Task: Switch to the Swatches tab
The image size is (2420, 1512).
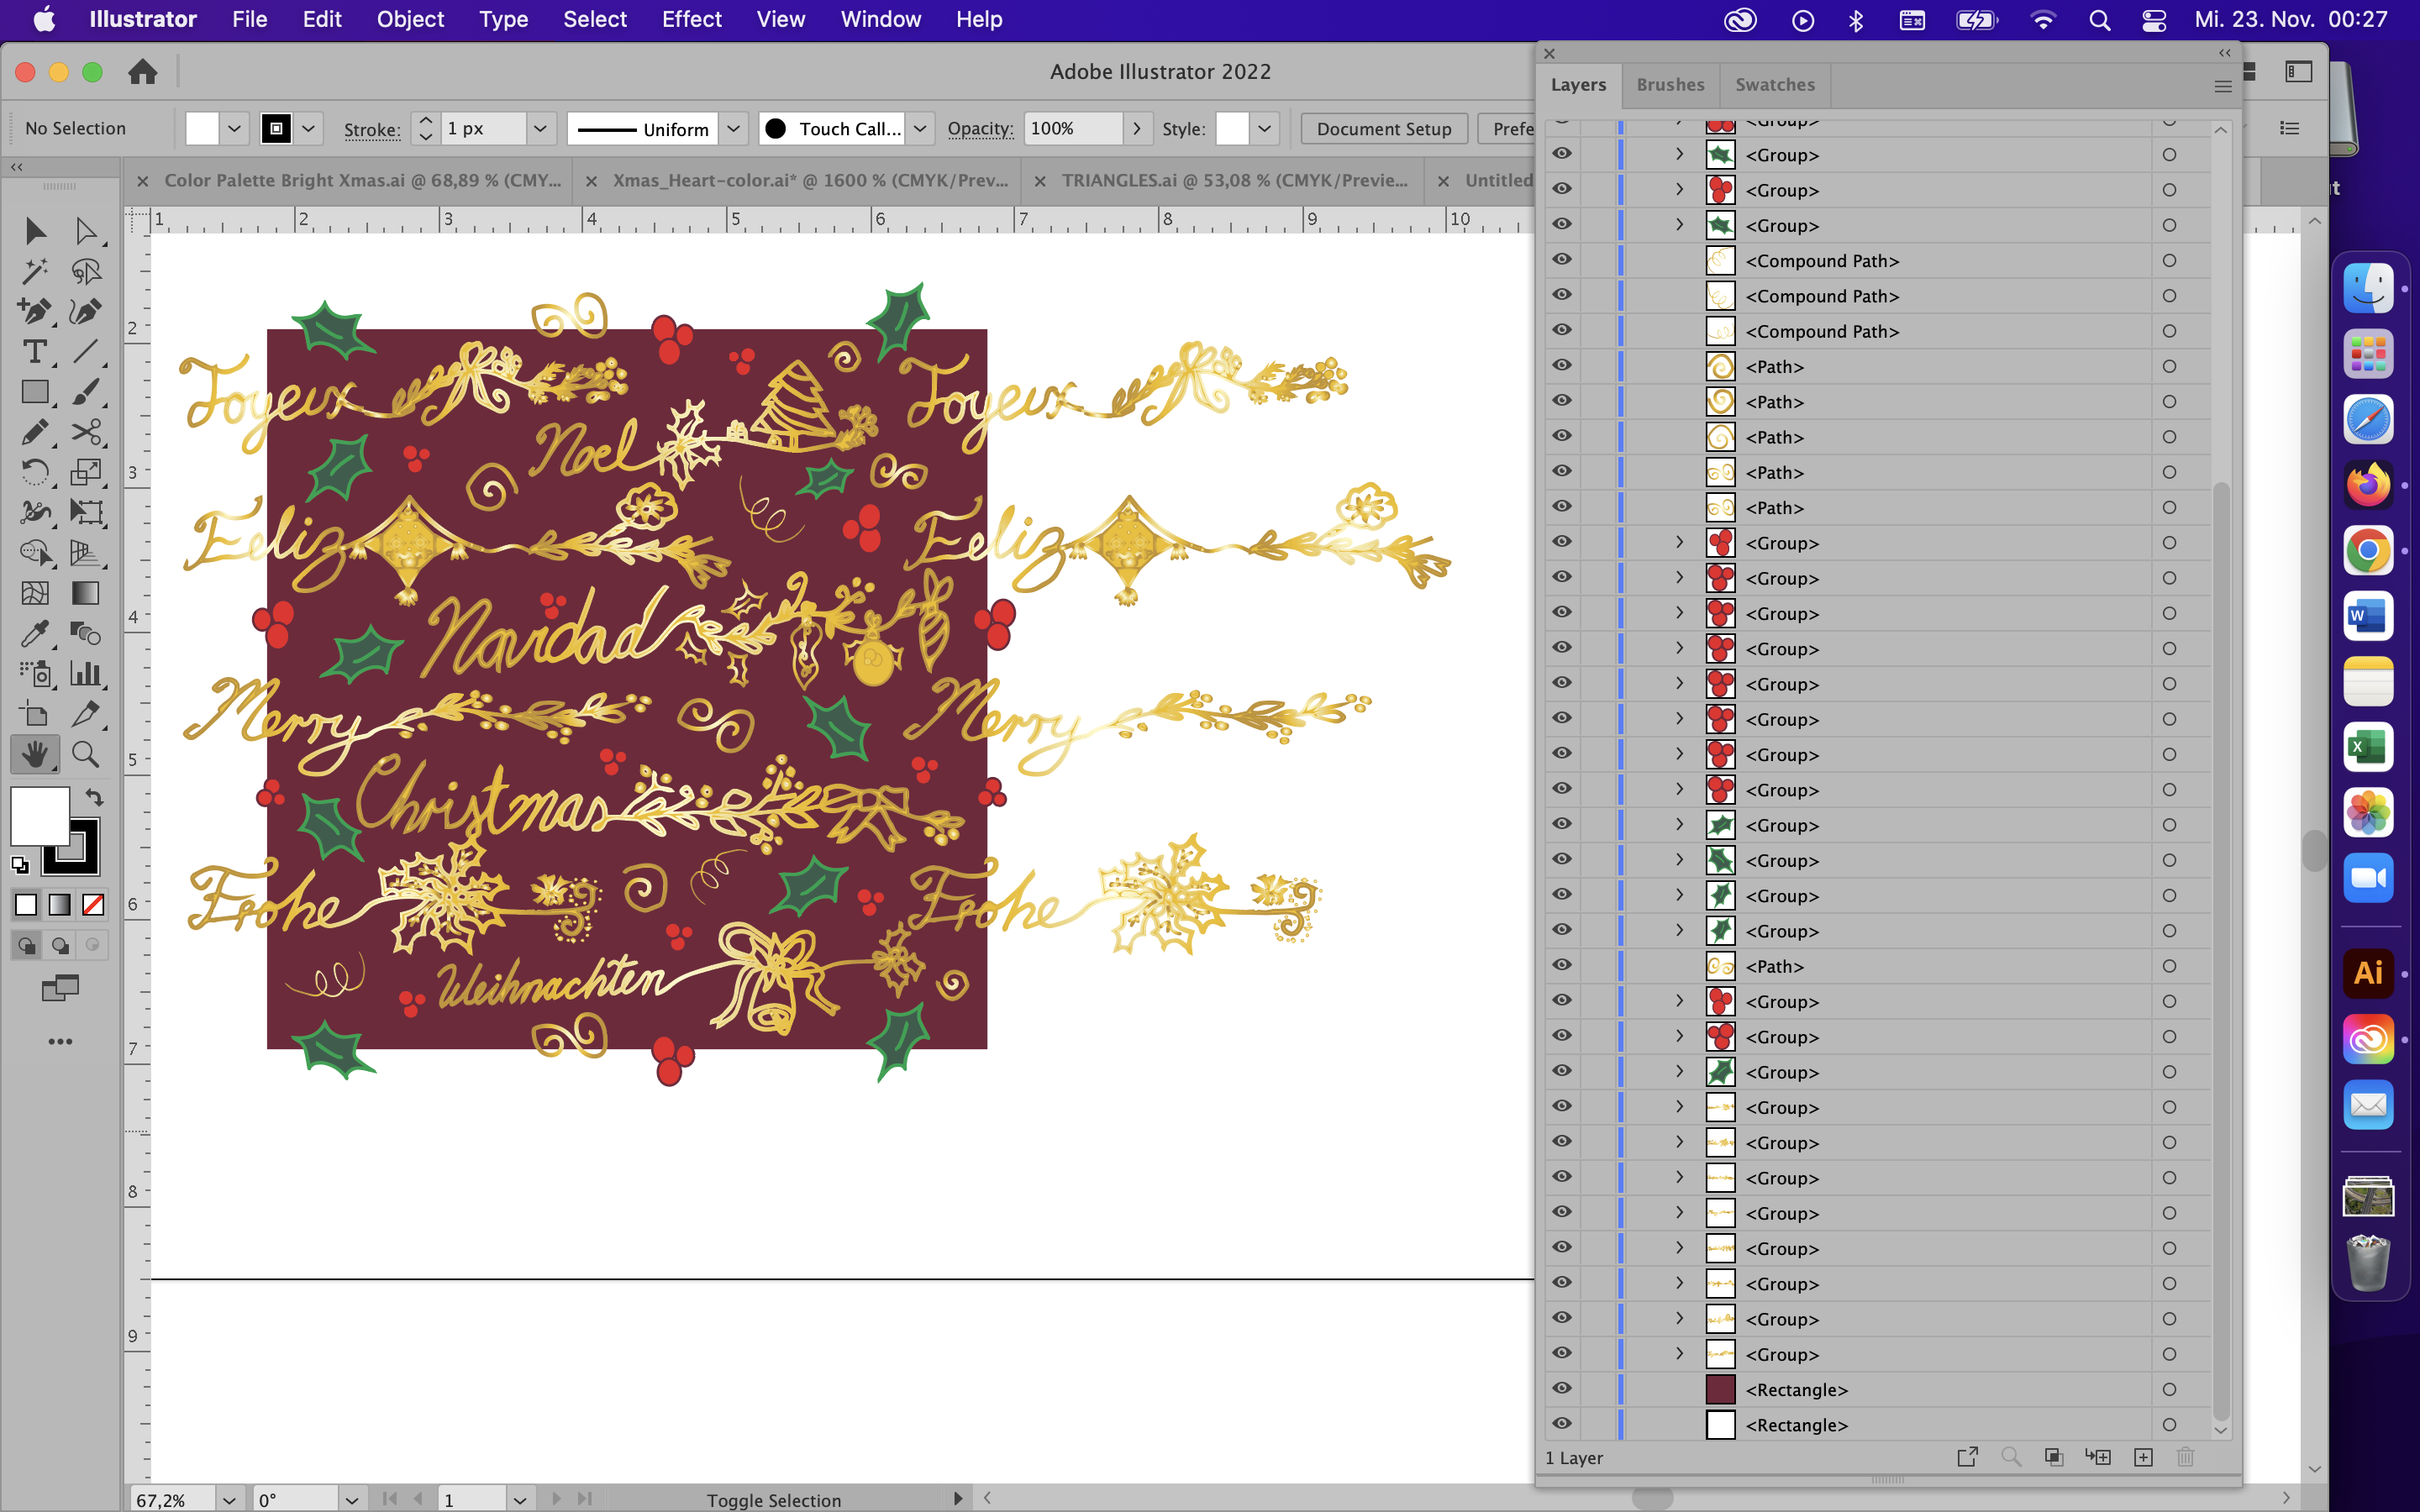Action: point(1775,85)
